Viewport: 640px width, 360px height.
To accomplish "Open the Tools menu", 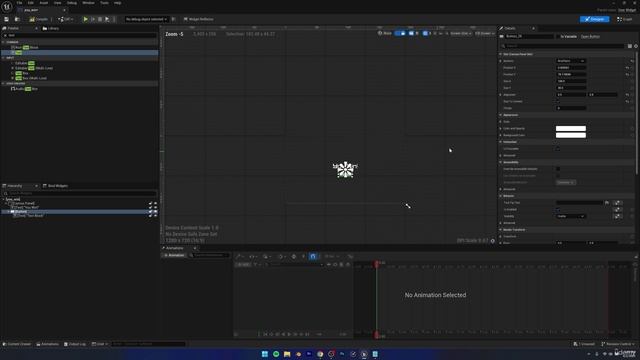I will tap(104, 3).
